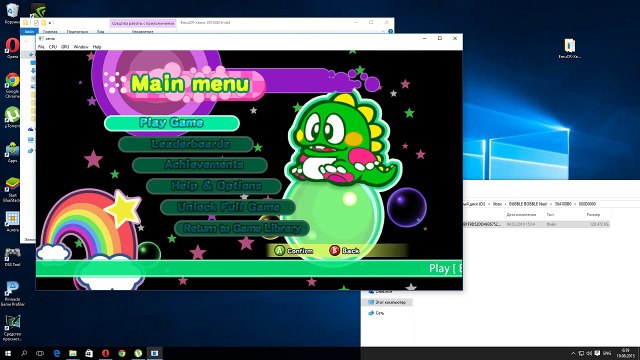The image size is (640, 360).
Task: Open Explorer help question mark icon
Action: point(391,31)
